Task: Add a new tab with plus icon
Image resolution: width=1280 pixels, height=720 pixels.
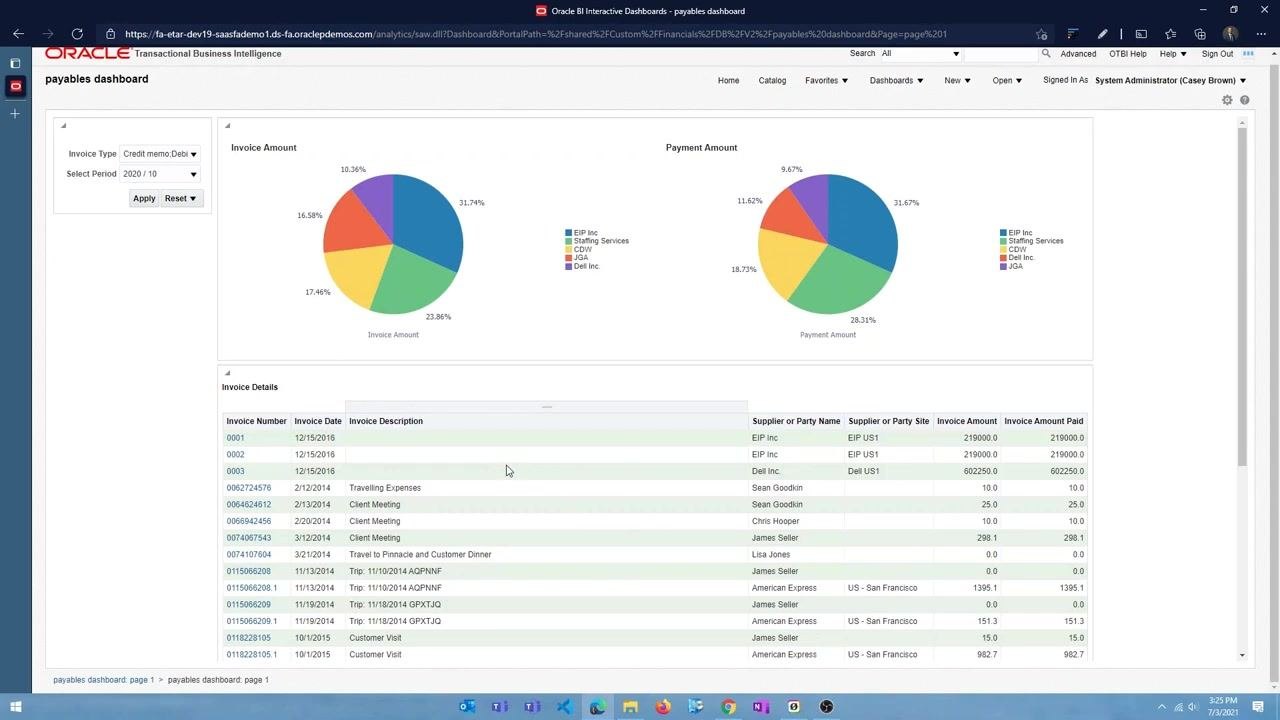Action: (x=15, y=114)
